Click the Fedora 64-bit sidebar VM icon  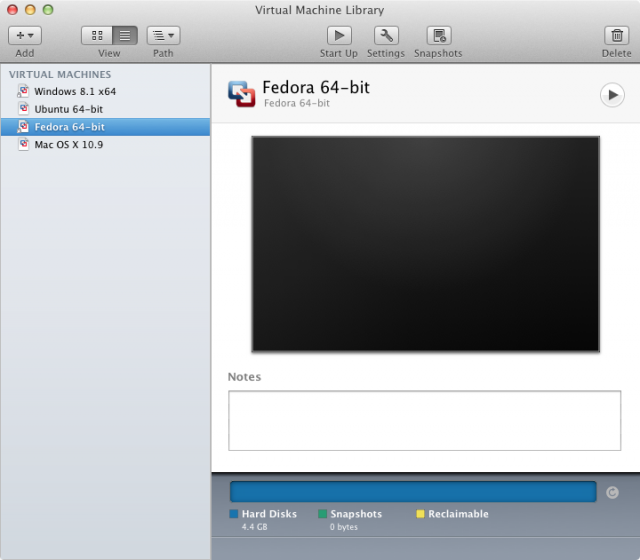pos(23,127)
